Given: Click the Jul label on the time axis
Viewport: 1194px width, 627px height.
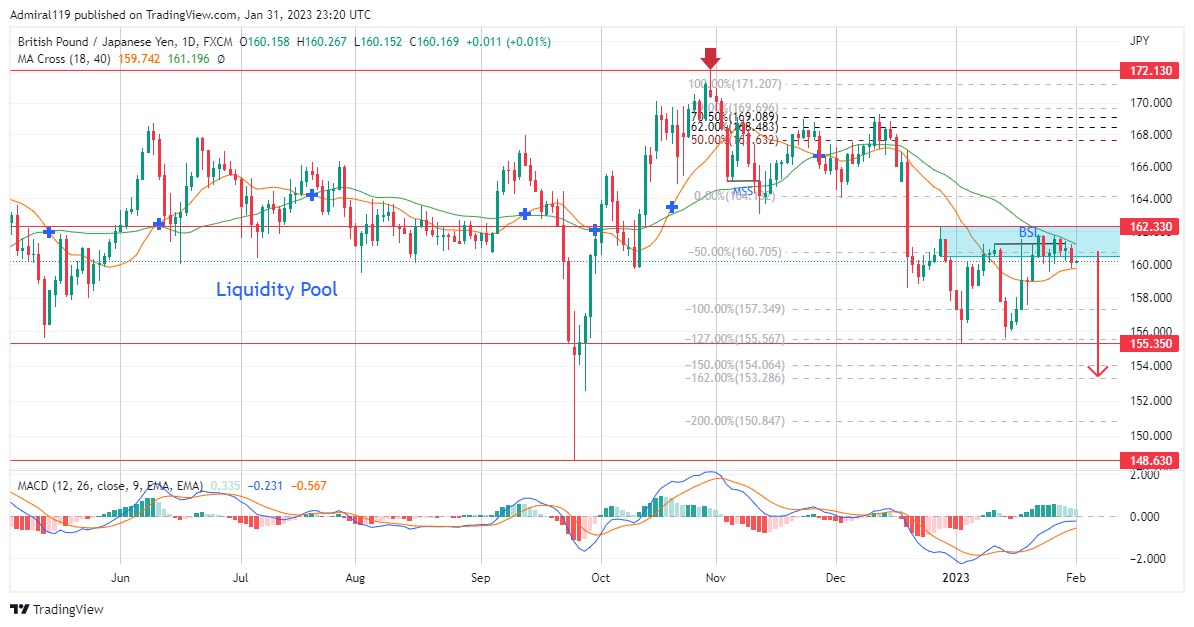Looking at the screenshot, I should (x=241, y=577).
